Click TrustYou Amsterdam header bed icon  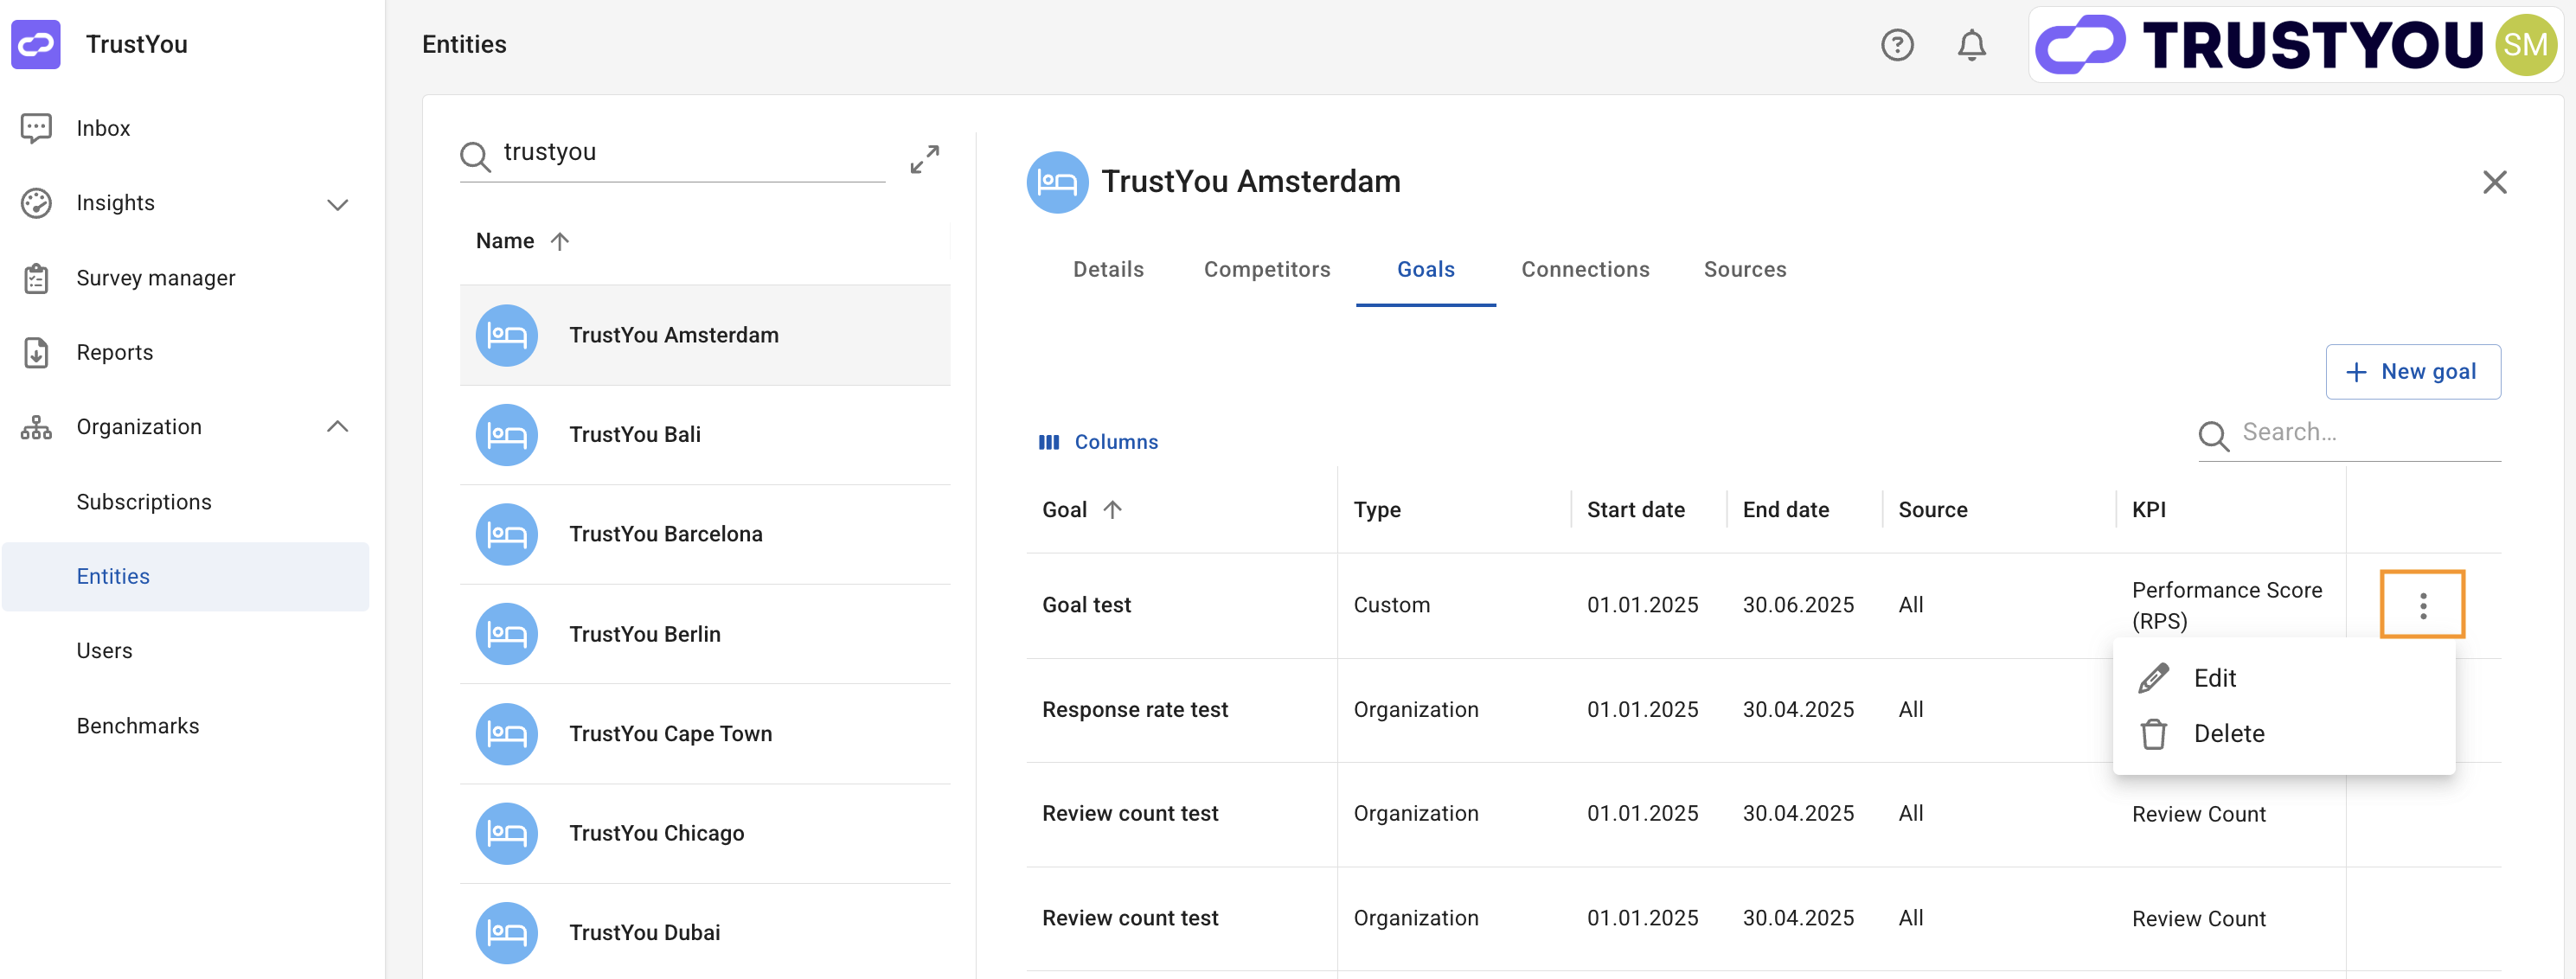pyautogui.click(x=1057, y=182)
